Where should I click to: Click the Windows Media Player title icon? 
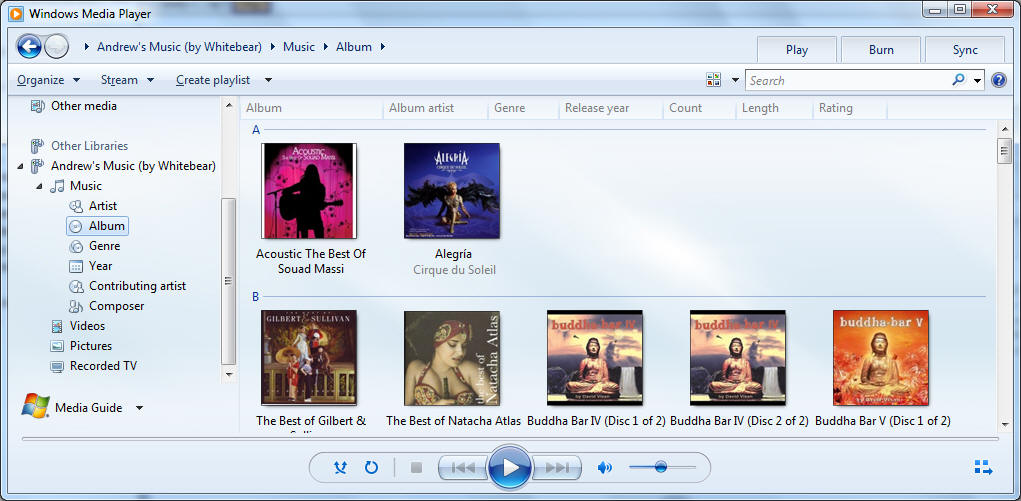(x=16, y=13)
